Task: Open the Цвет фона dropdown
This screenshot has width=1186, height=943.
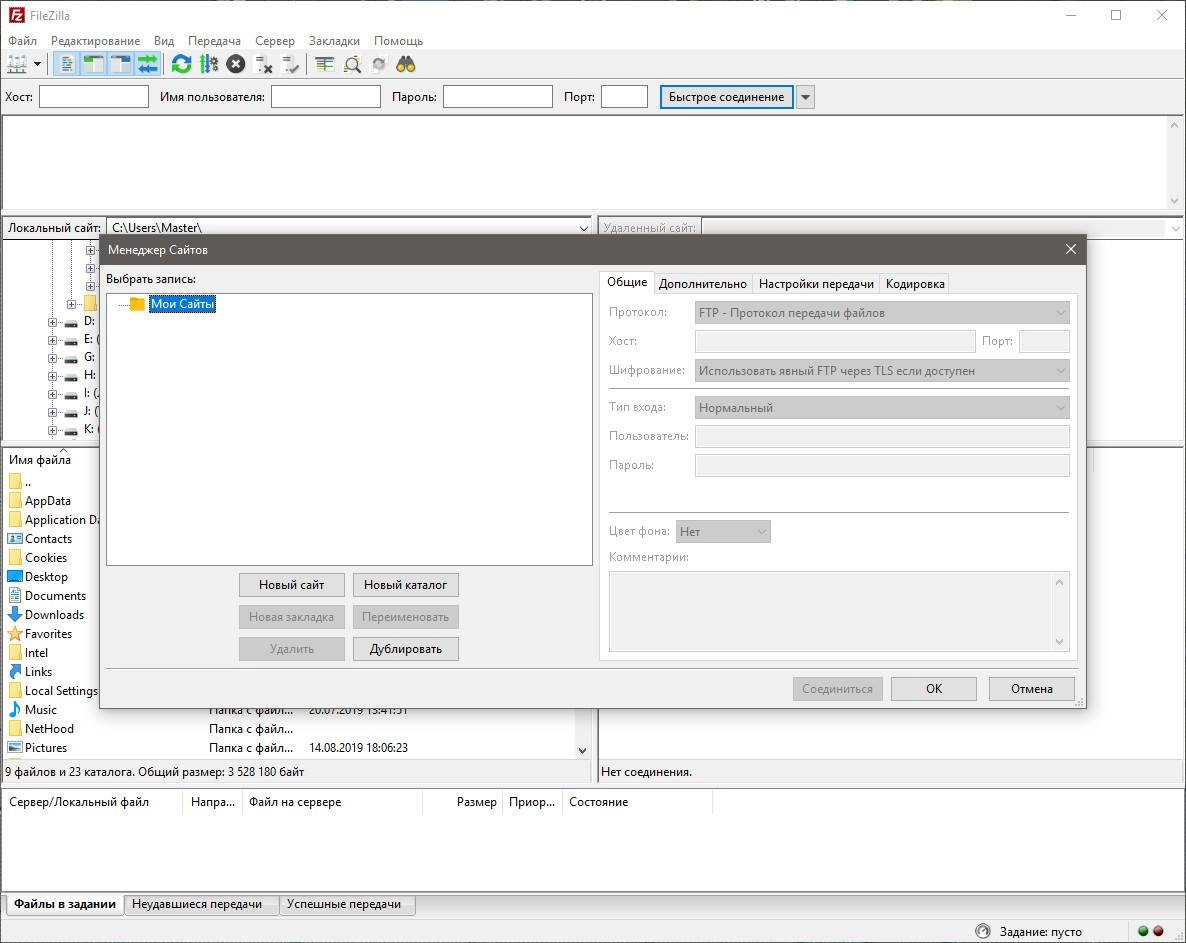Action: [723, 532]
